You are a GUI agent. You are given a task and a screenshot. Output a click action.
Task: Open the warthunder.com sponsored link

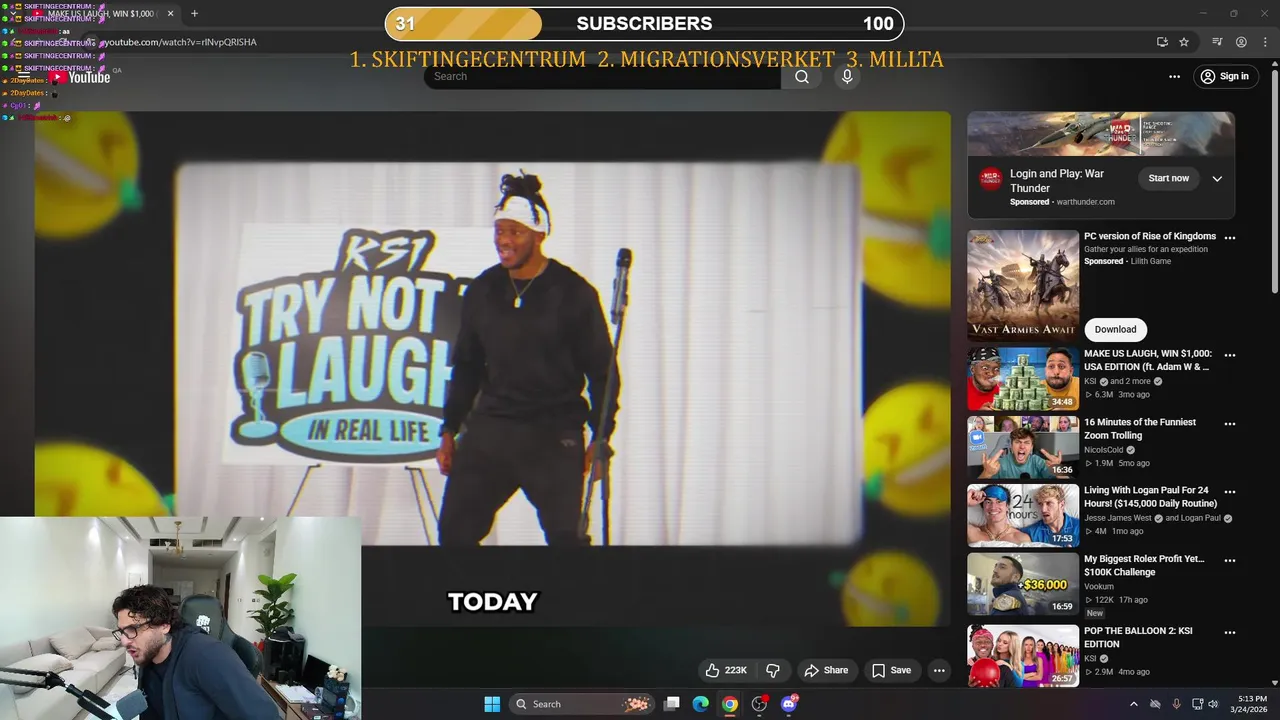(x=1085, y=202)
